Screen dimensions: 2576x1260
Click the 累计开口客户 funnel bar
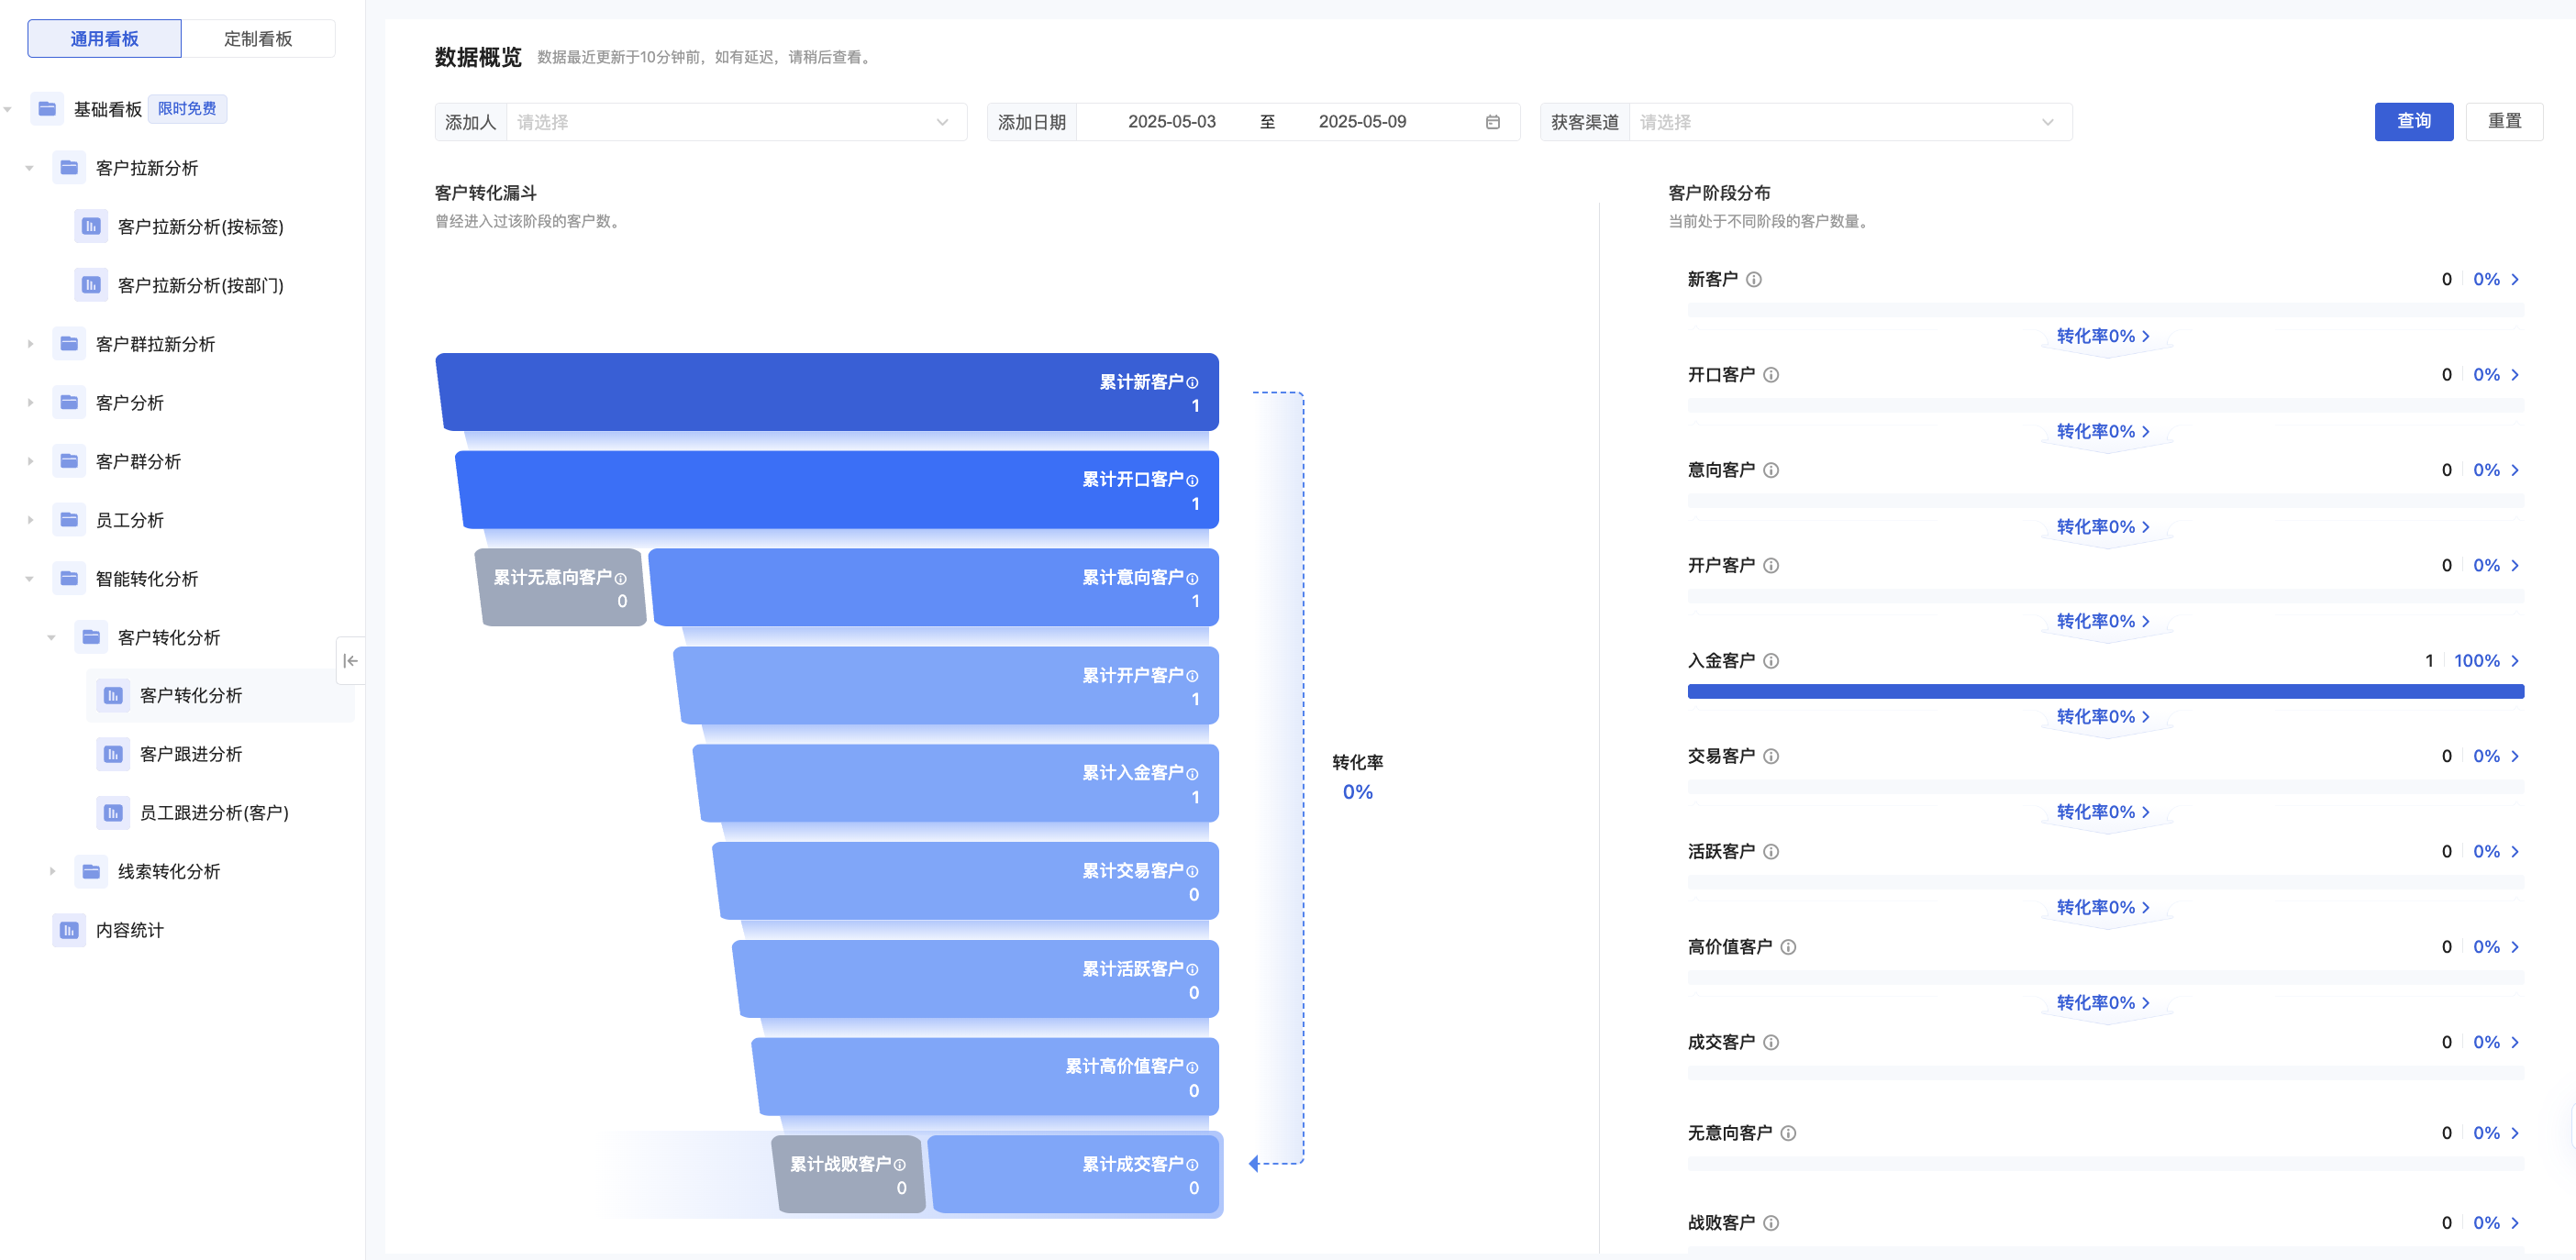[837, 490]
